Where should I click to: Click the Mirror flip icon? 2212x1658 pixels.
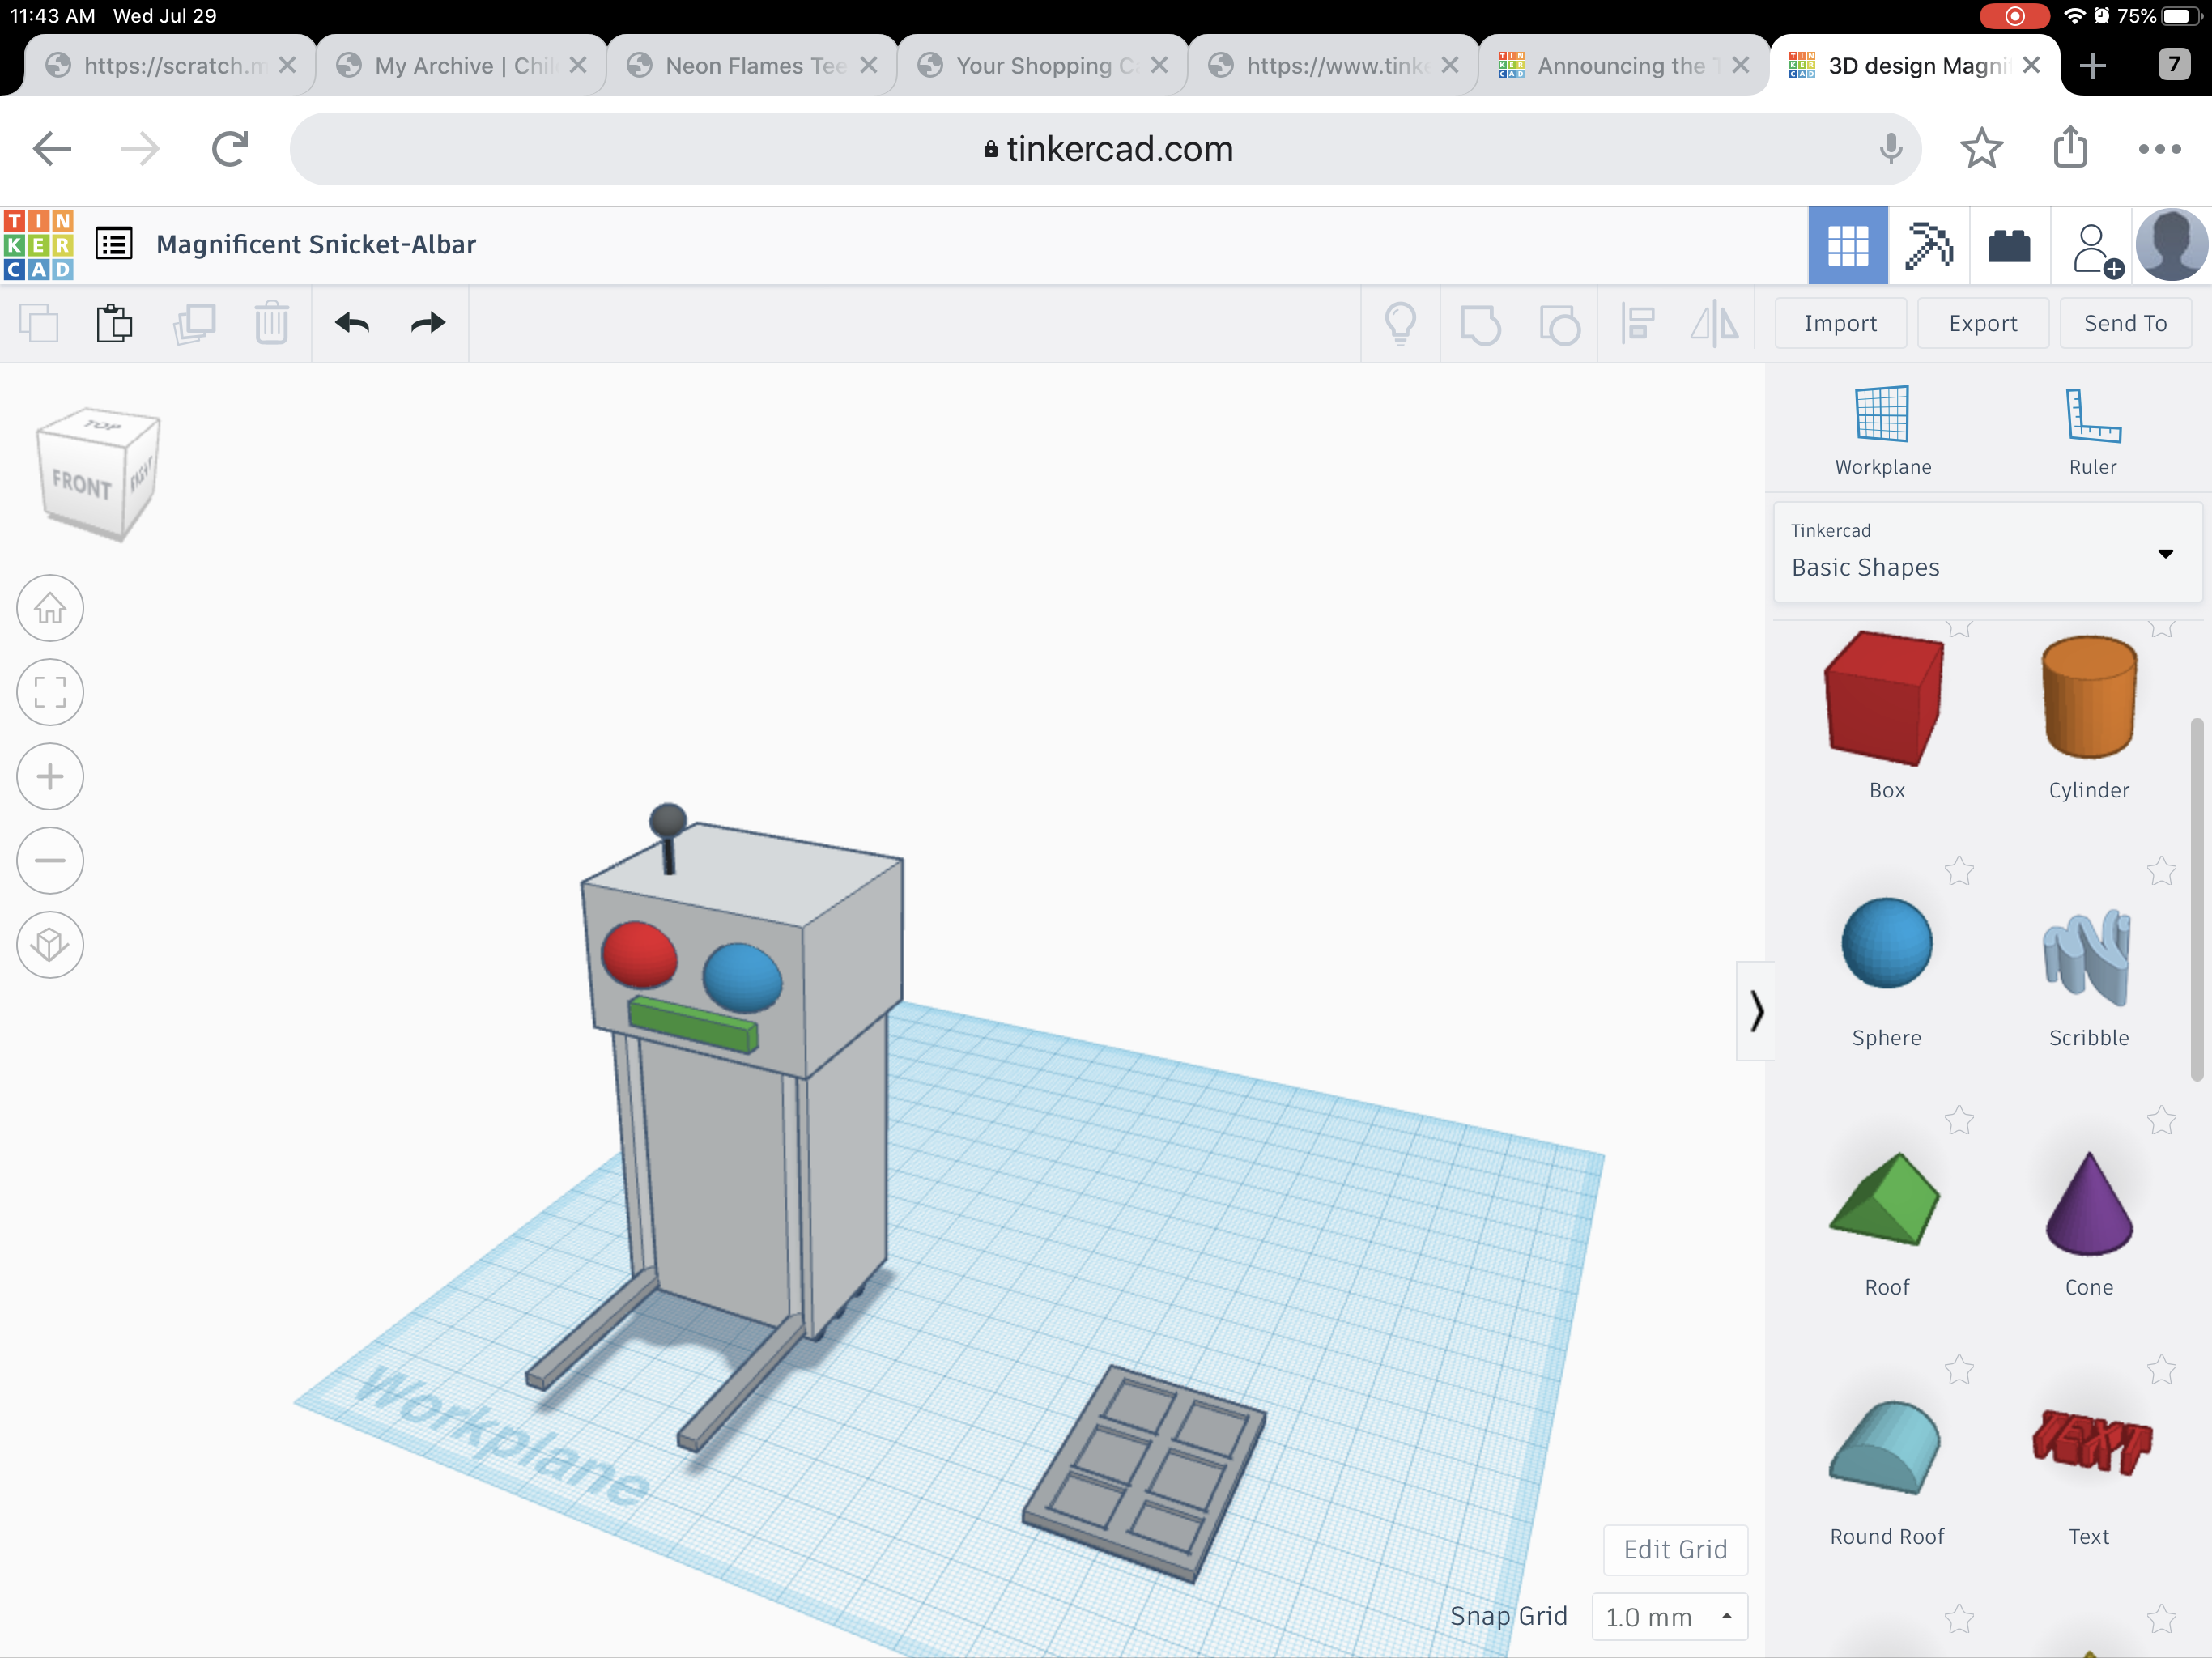click(1714, 324)
